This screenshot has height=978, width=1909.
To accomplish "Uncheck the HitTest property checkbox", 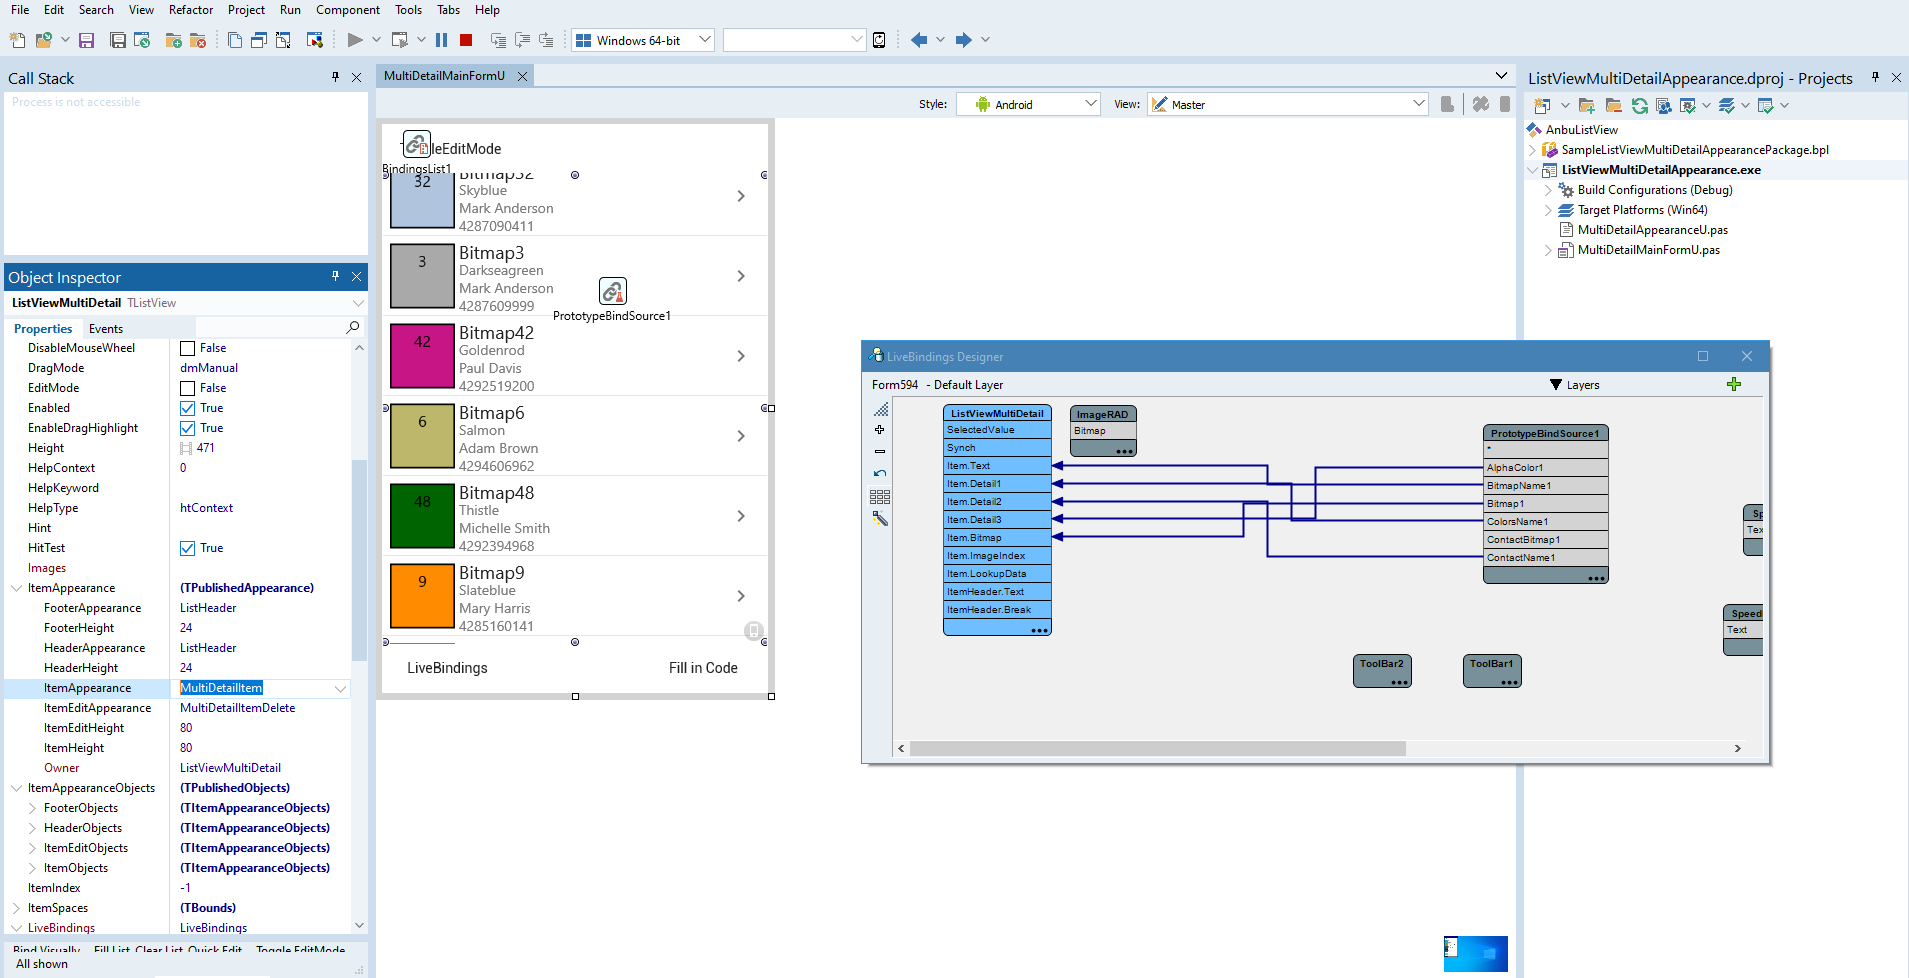I will [x=187, y=548].
